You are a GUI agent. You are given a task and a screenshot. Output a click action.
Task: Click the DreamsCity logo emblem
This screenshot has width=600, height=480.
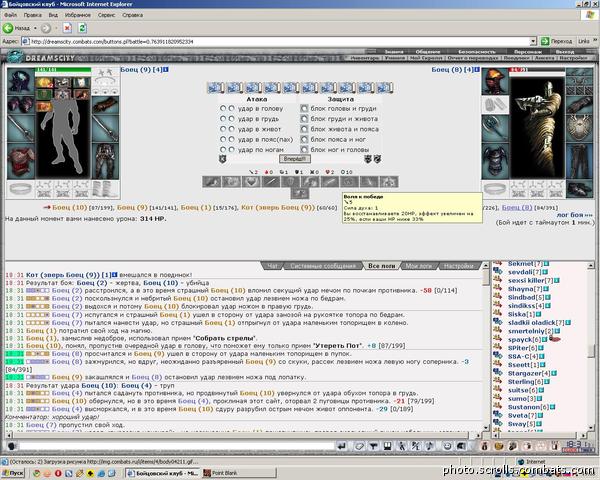coord(15,57)
